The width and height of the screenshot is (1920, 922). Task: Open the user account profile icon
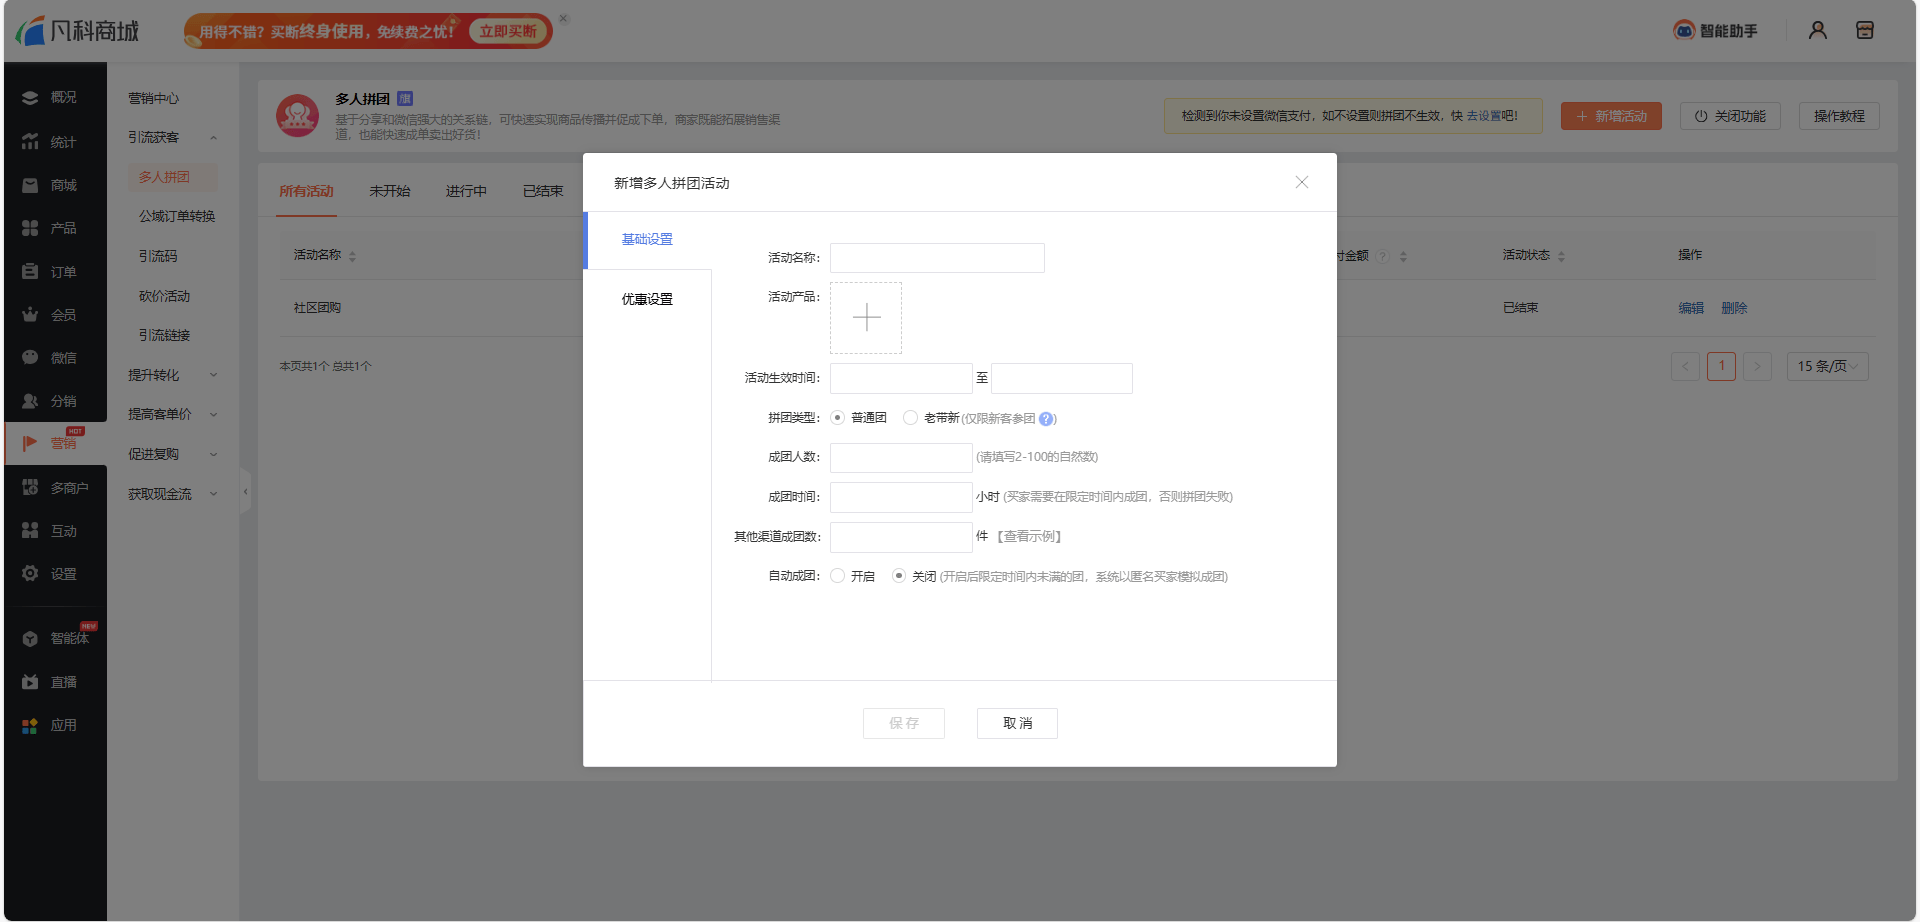(1817, 31)
